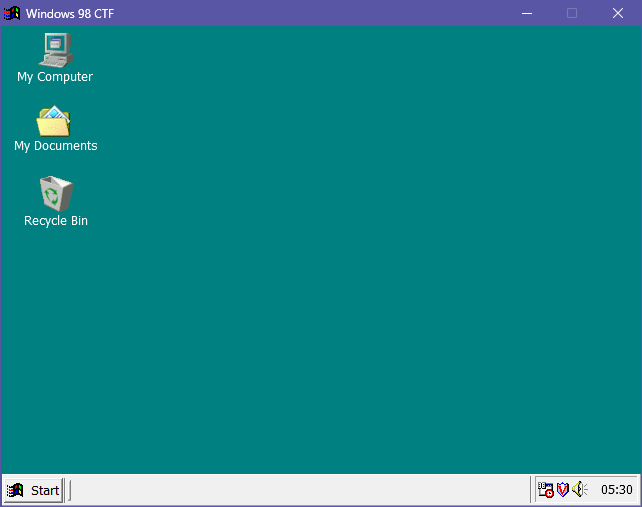Click the antivirus shield tray icon
Viewport: 642px width, 507px height.
tap(563, 489)
